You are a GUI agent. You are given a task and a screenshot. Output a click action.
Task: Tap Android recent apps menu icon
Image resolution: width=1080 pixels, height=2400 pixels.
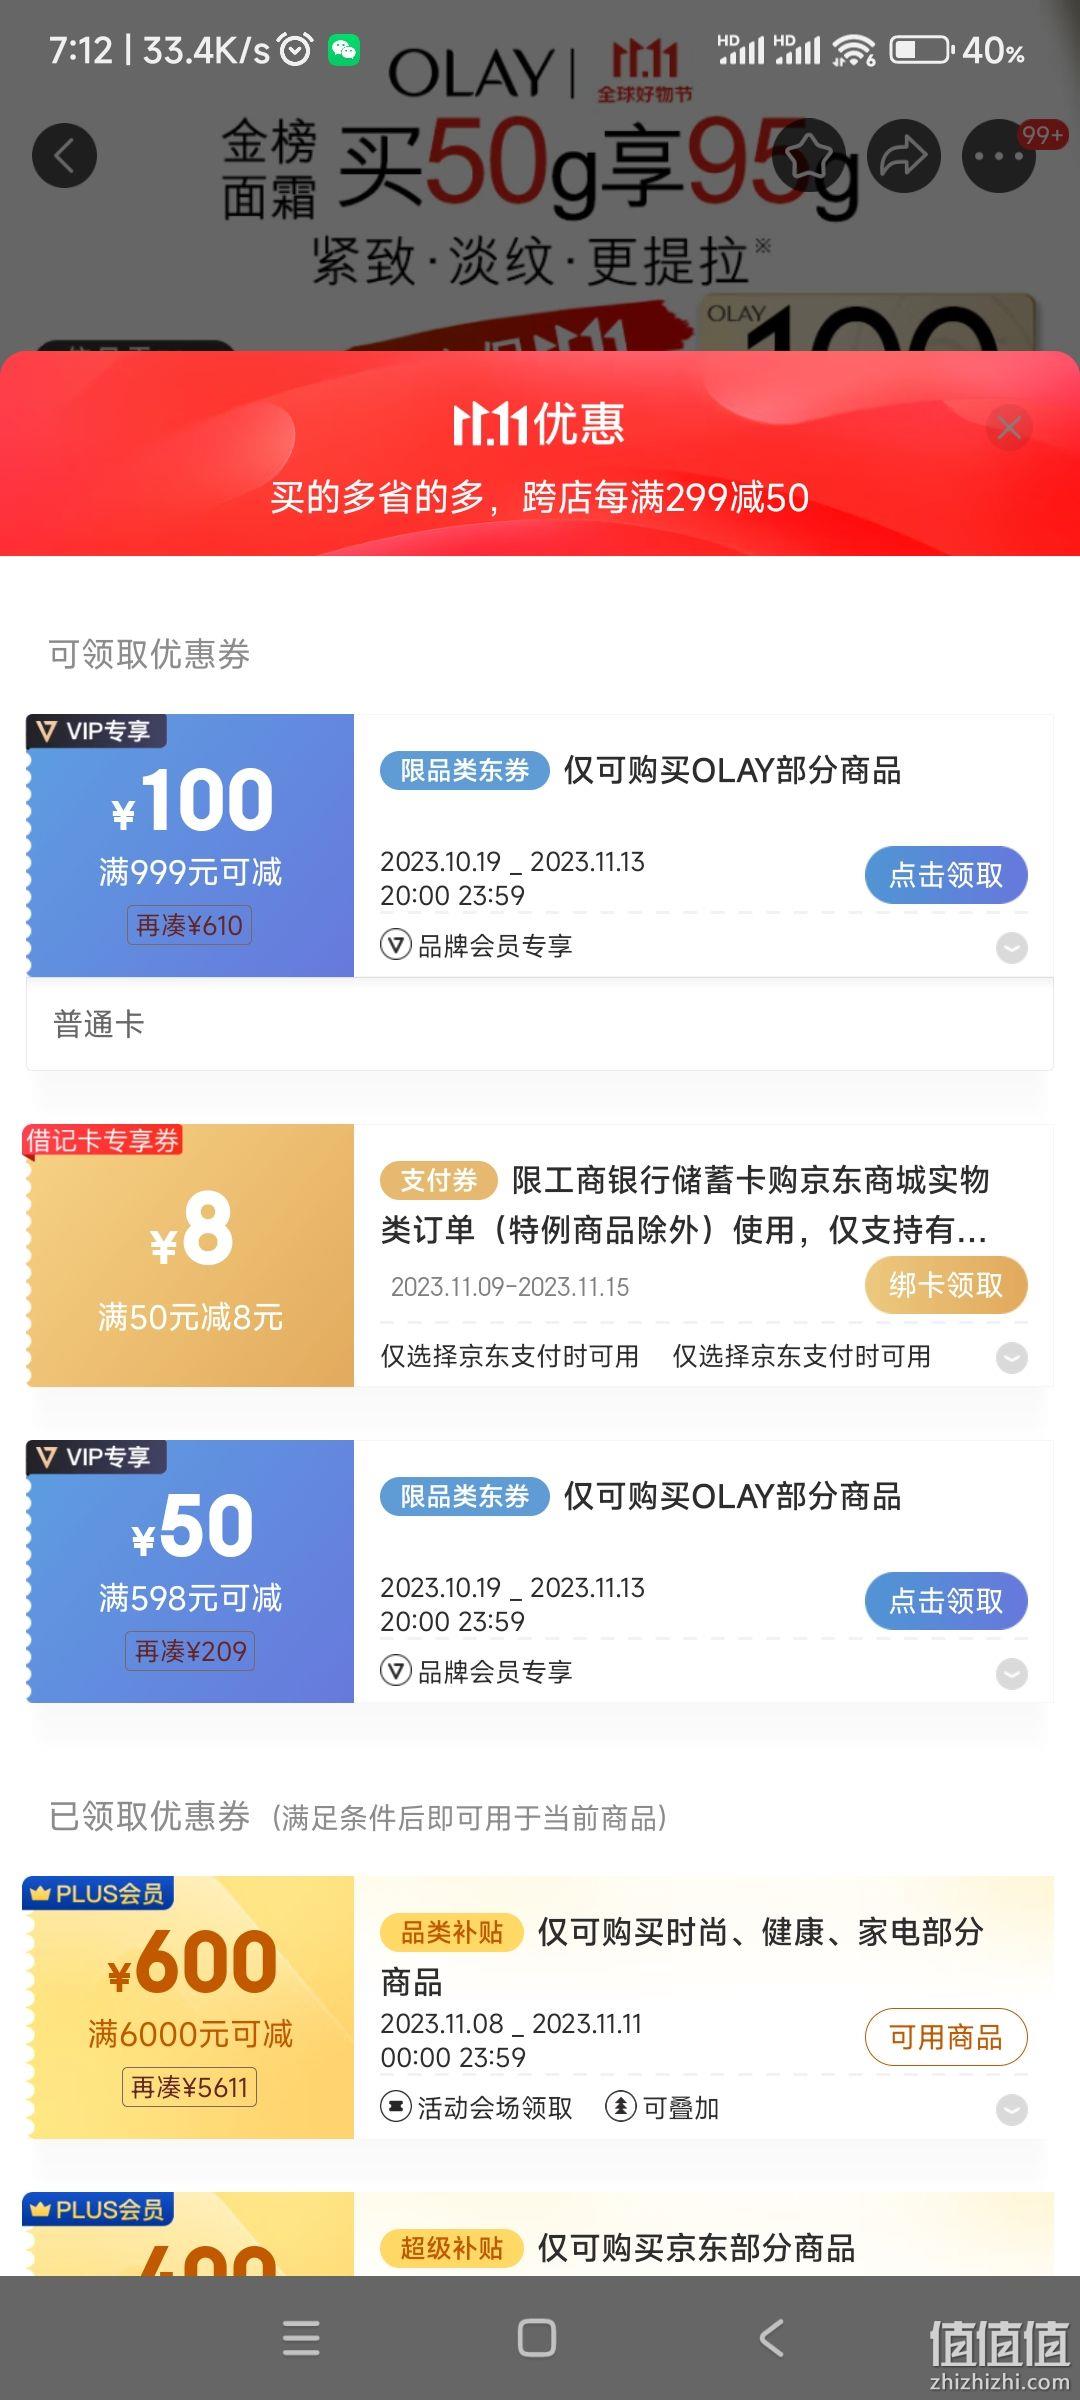[301, 2338]
